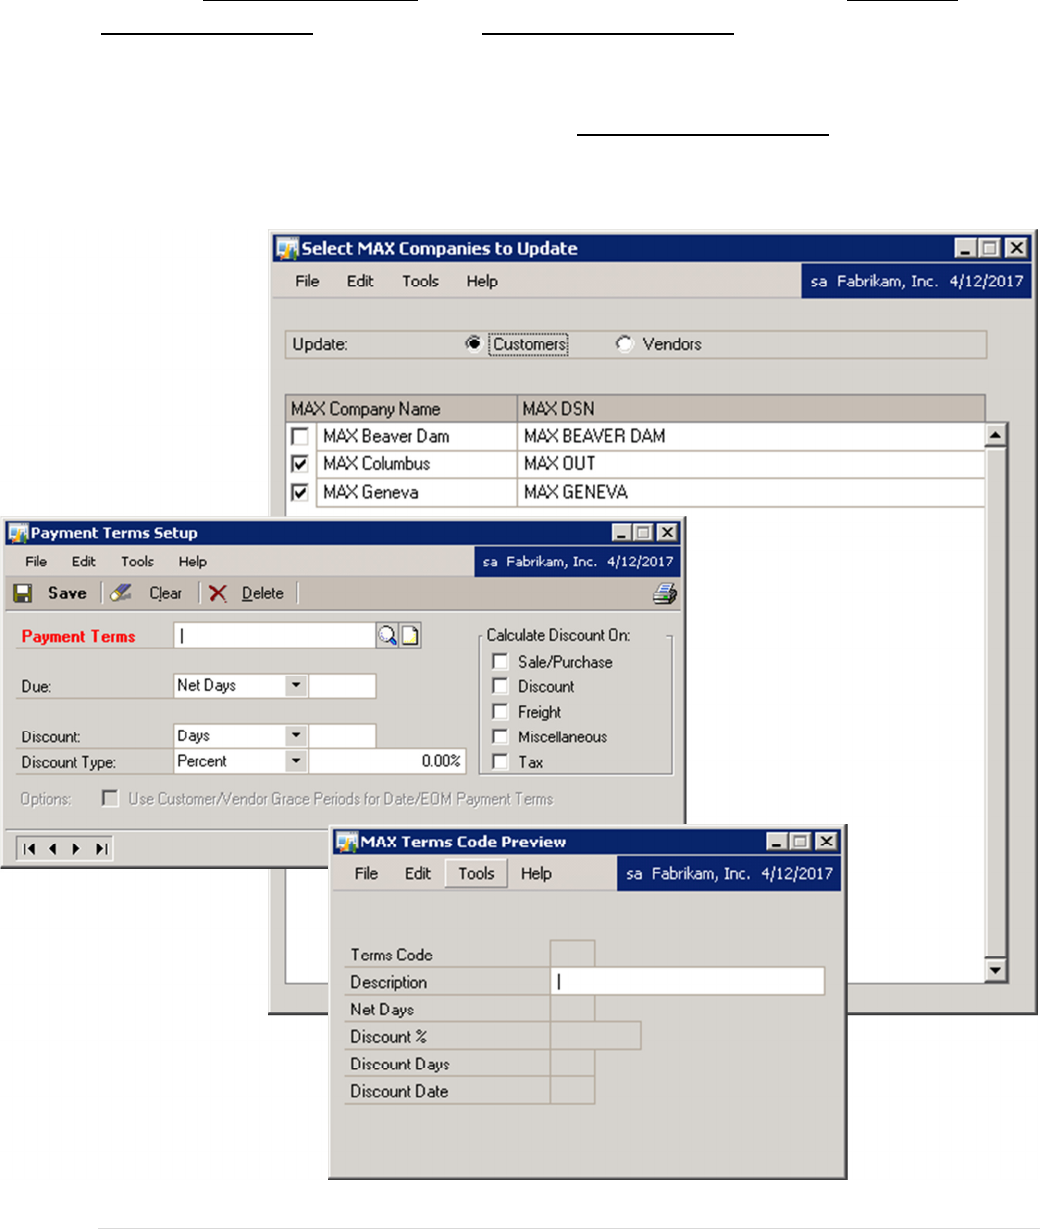Screen dimensions: 1040x1229
Task: Toggle Use Customer/Vendor Grace Periods checkbox
Action: pos(110,799)
